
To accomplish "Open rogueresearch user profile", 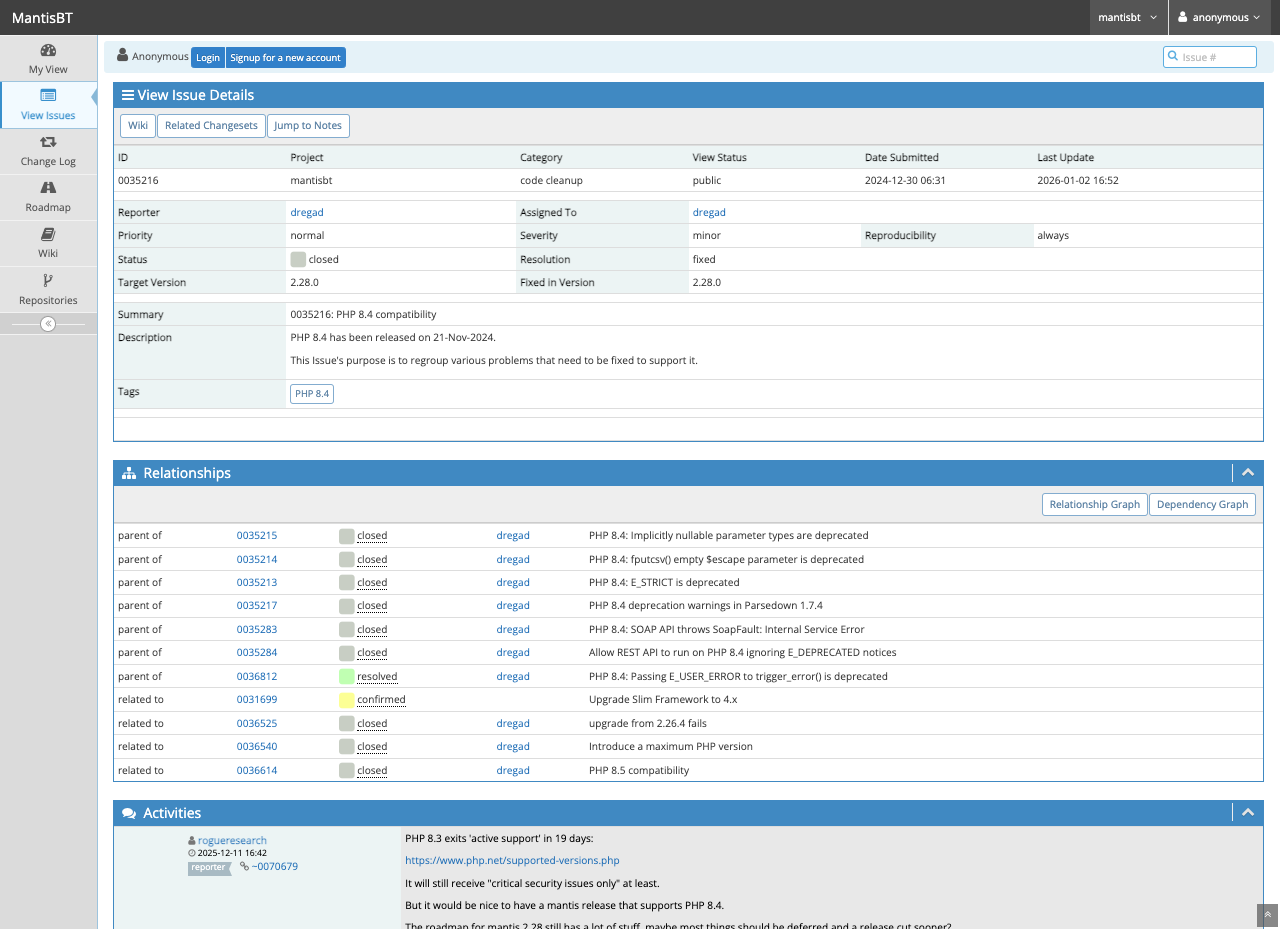I will tap(232, 841).
